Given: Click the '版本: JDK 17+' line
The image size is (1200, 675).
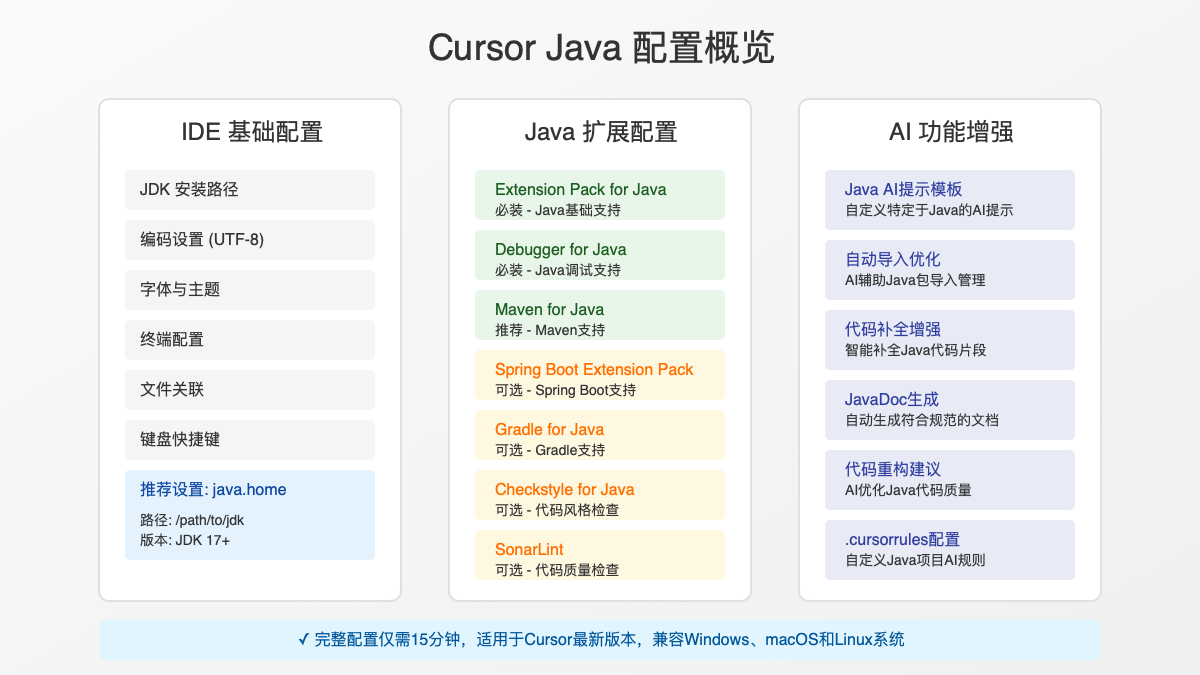Looking at the screenshot, I should click(x=183, y=540).
